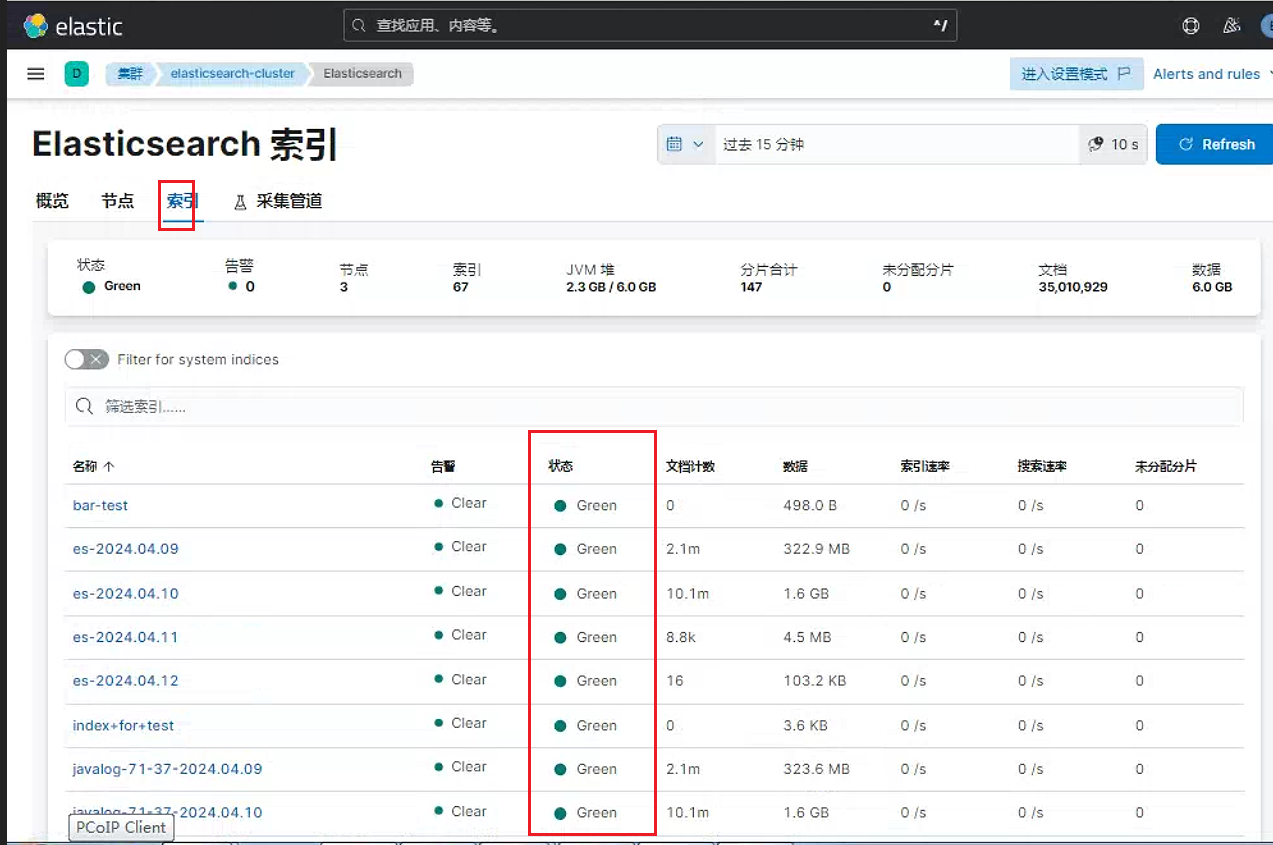Click the Elastic logo
1273x845 pixels.
pyautogui.click(x=73, y=25)
